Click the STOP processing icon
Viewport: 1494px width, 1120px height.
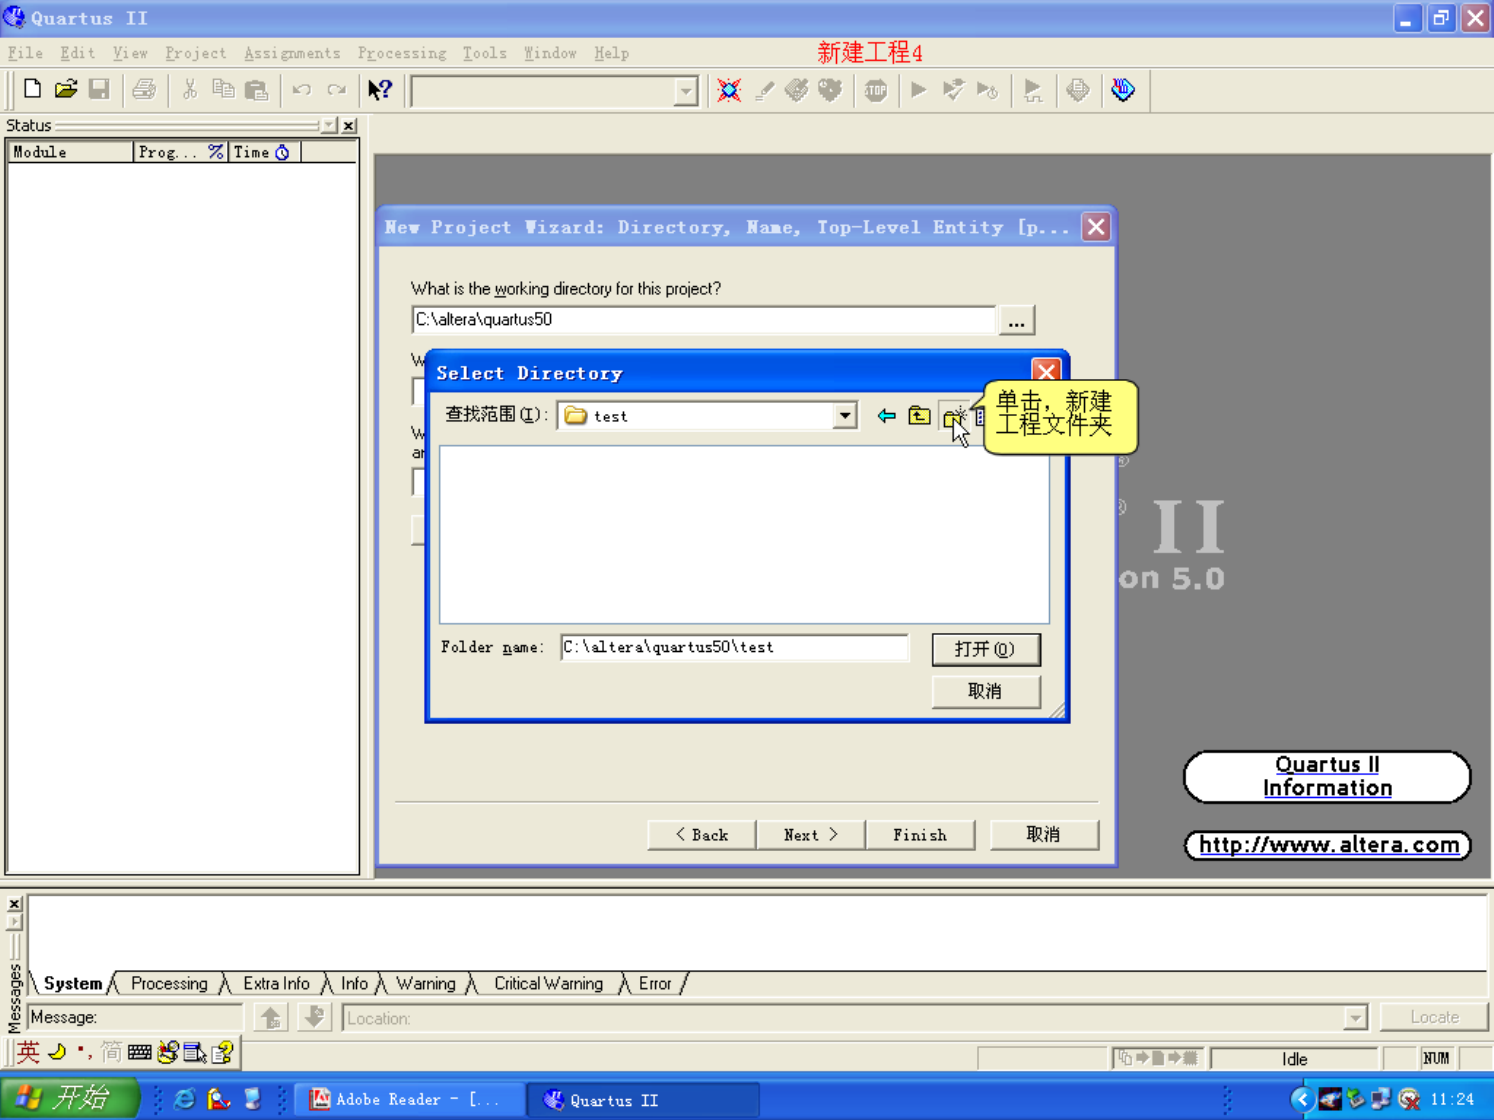[876, 90]
